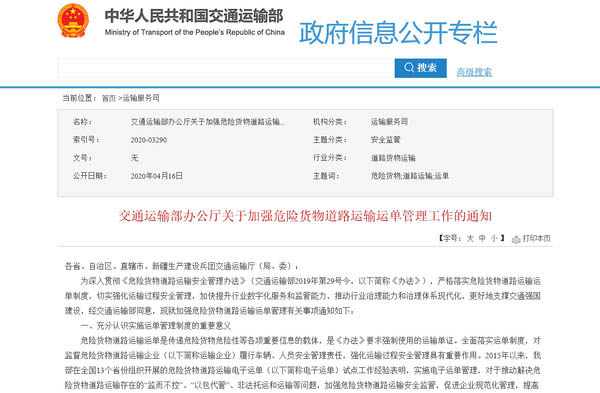The height and width of the screenshot is (393, 600).
Task: Go to 首页 in the breadcrumb
Action: click(109, 98)
